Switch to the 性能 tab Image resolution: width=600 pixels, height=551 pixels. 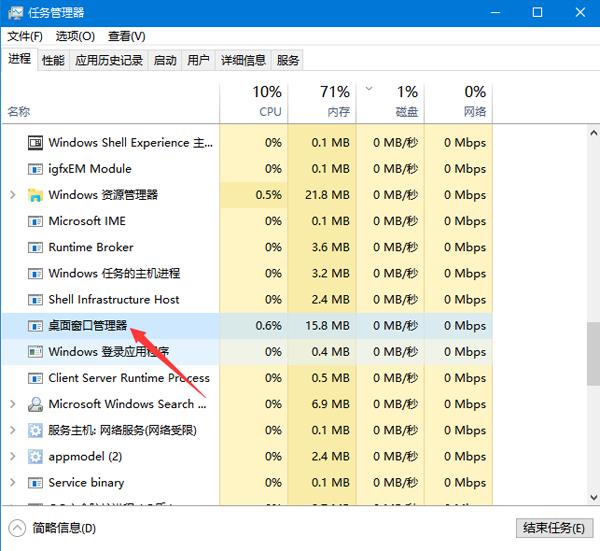(x=53, y=60)
